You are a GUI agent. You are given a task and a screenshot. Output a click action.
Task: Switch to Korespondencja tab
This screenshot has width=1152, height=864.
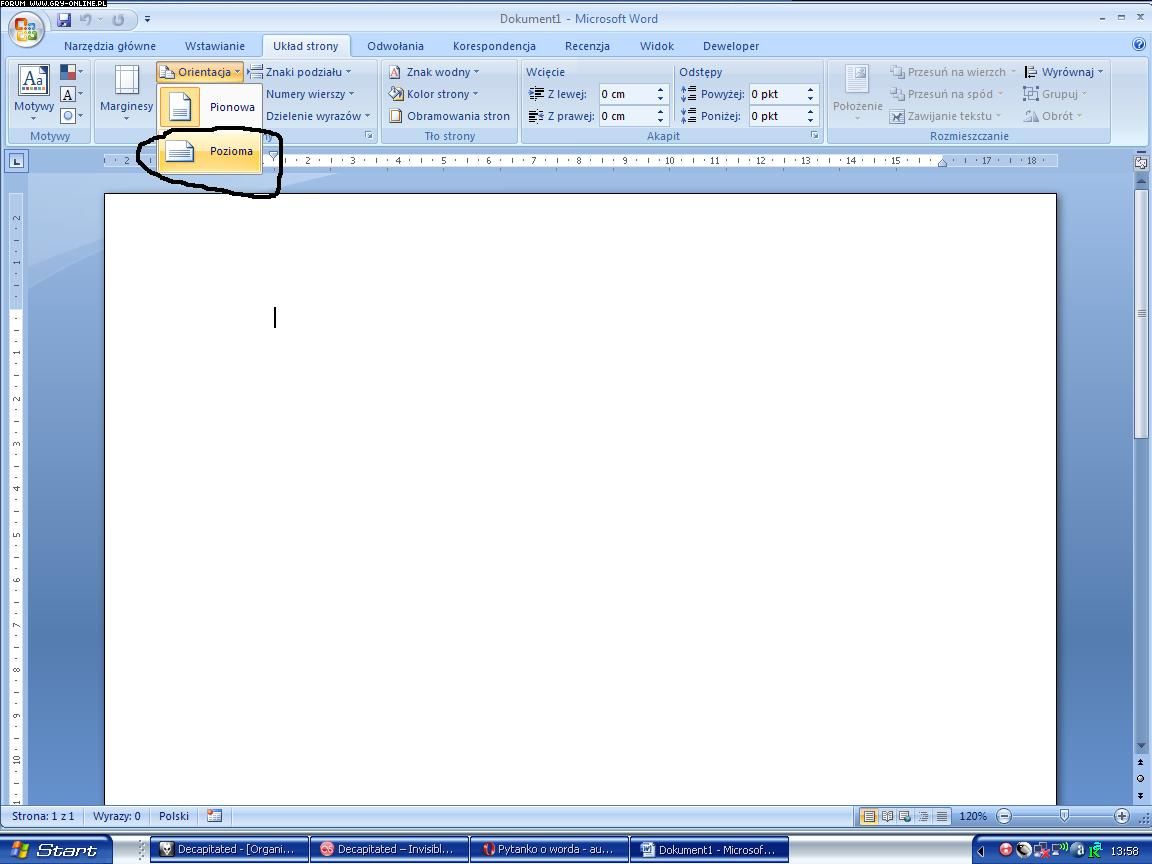[494, 46]
